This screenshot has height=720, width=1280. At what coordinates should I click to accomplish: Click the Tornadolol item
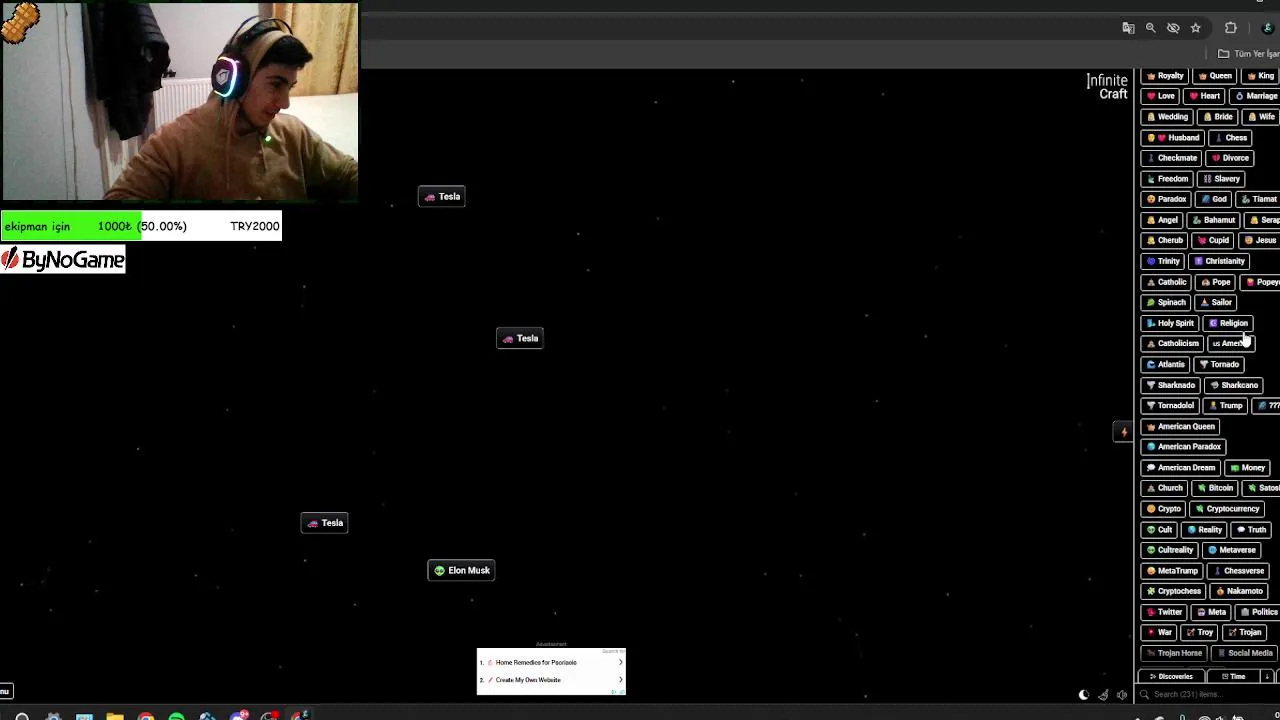(1170, 406)
